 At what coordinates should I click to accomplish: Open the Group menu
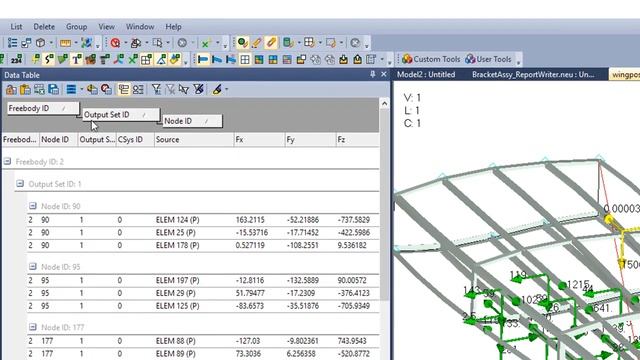(x=76, y=27)
